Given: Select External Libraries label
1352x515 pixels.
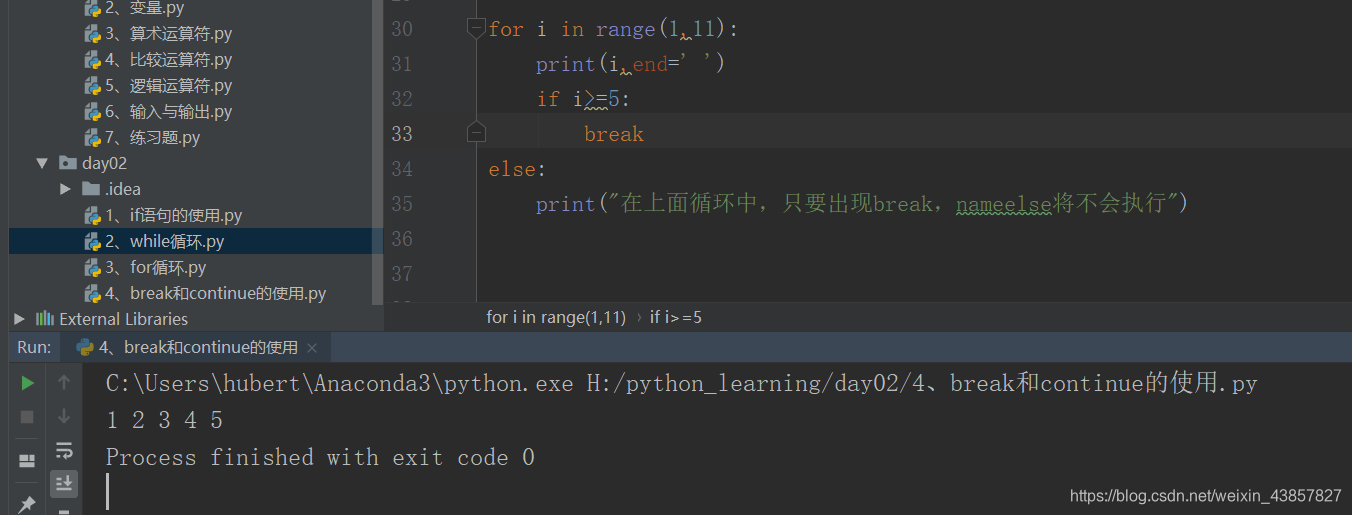Looking at the screenshot, I should [124, 319].
